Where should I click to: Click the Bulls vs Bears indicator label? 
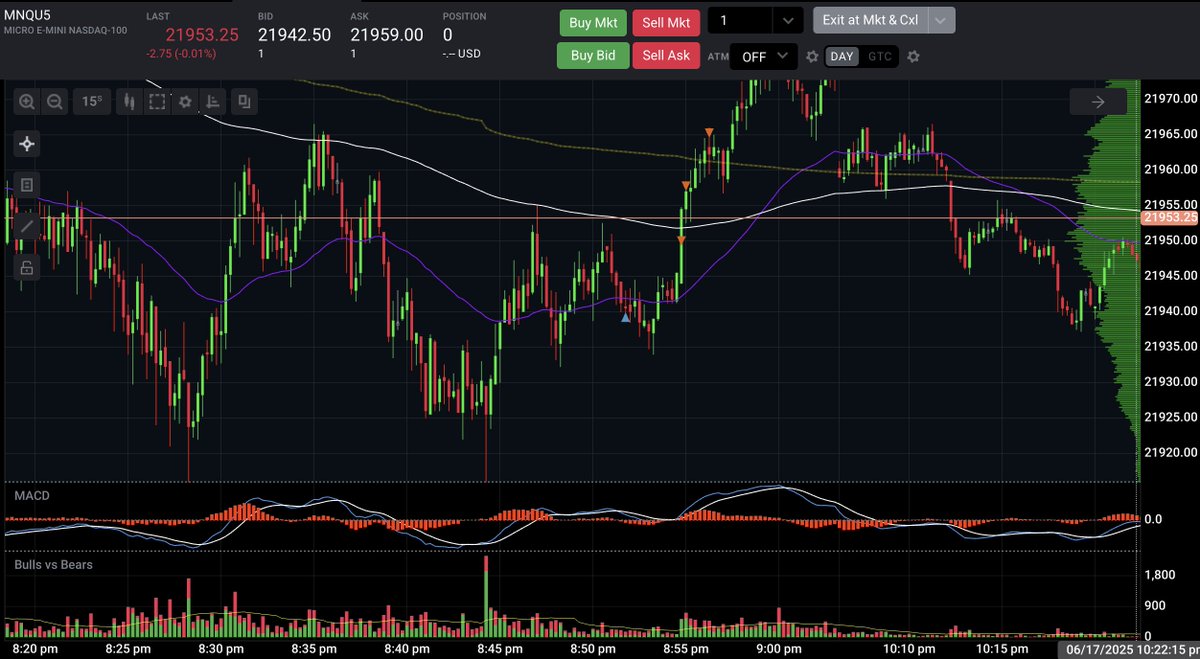click(54, 565)
